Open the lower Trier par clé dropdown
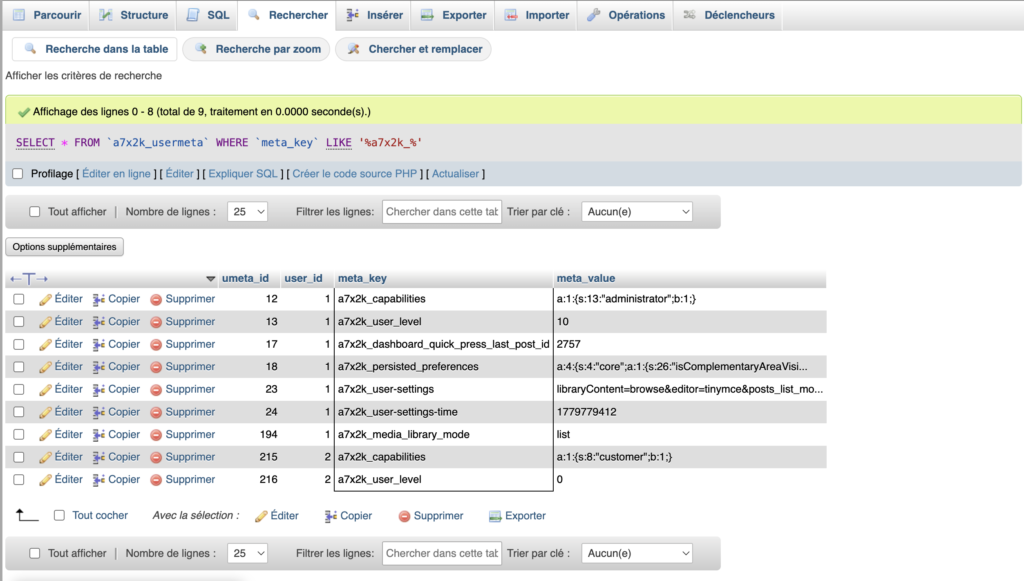The width and height of the screenshot is (1024, 581). click(x=637, y=553)
